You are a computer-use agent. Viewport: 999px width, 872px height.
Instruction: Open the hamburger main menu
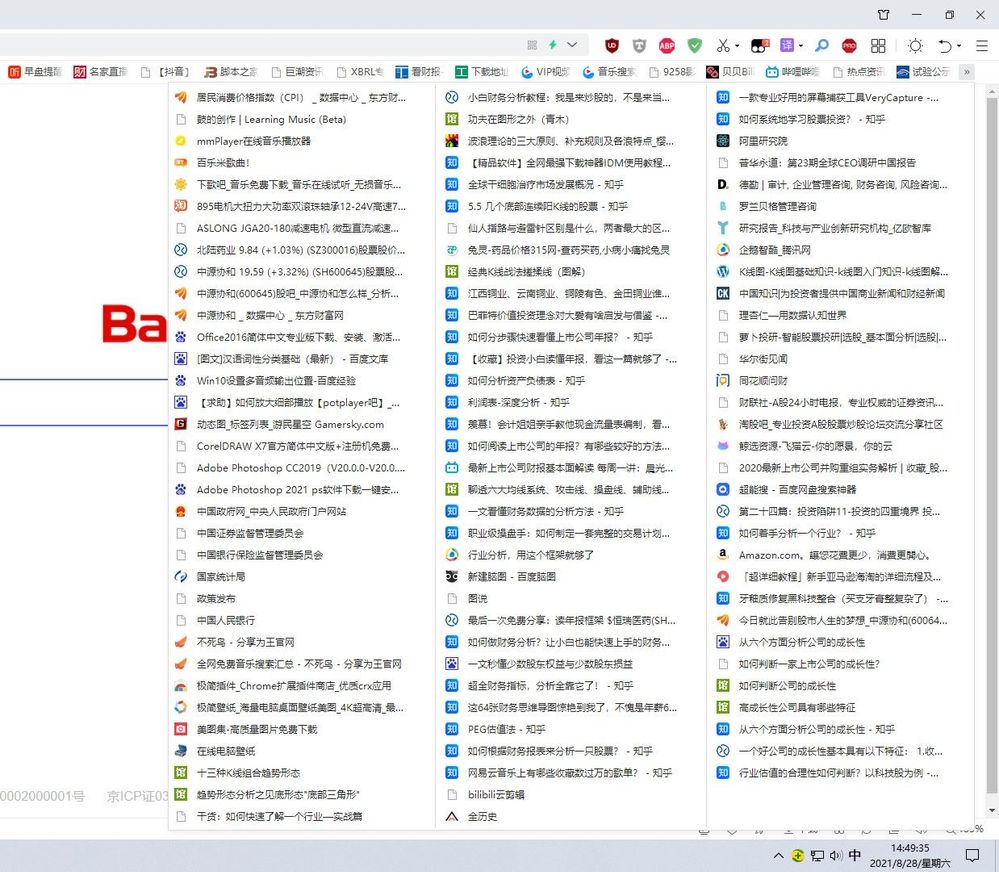(982, 45)
